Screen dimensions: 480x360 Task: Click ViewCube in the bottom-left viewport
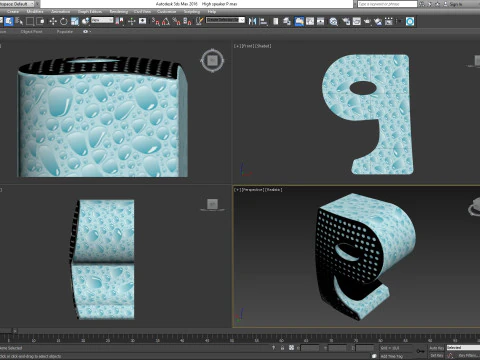(212, 204)
